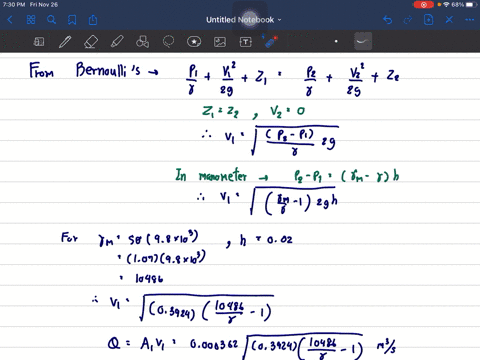Redo the last undone action
480x360 pixels.
(408, 20)
